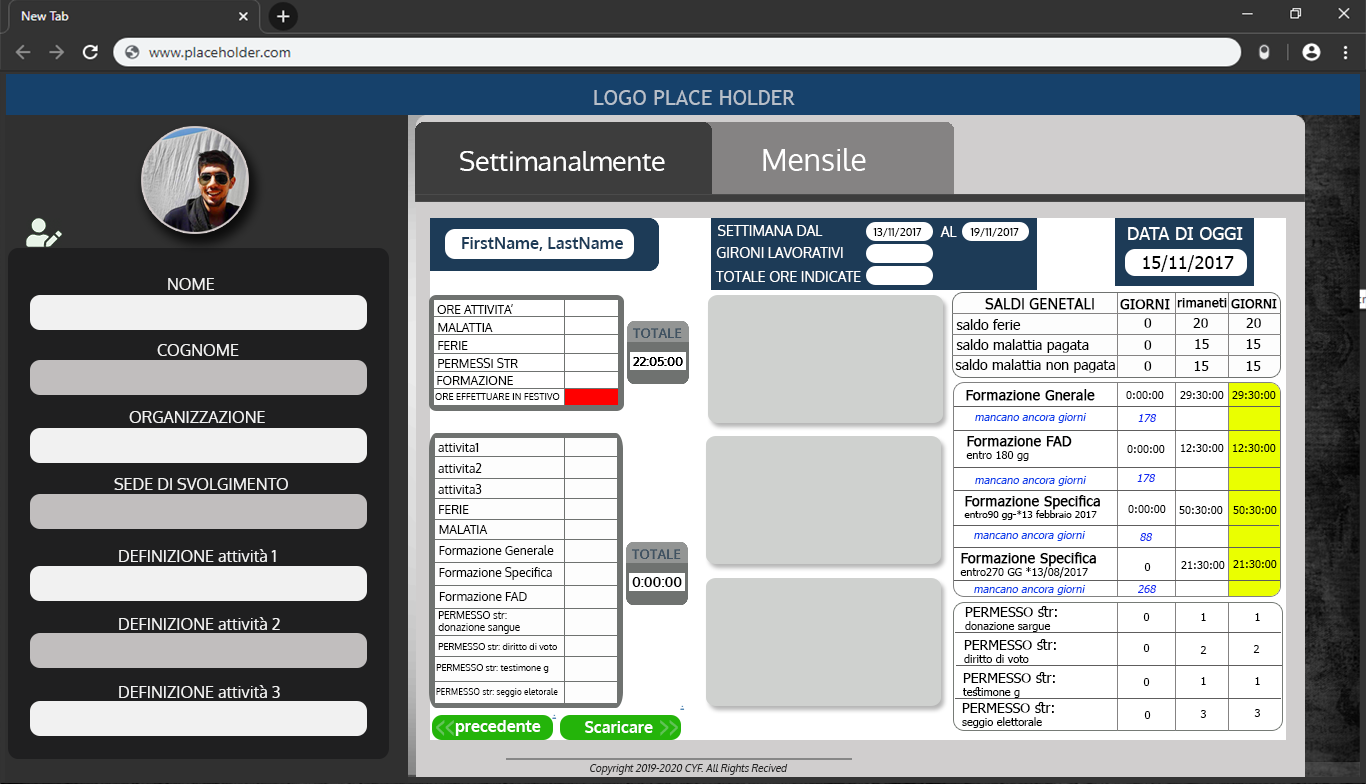This screenshot has width=1366, height=784.
Task: Click the MALATTIA row in hours table
Action: [x=526, y=327]
